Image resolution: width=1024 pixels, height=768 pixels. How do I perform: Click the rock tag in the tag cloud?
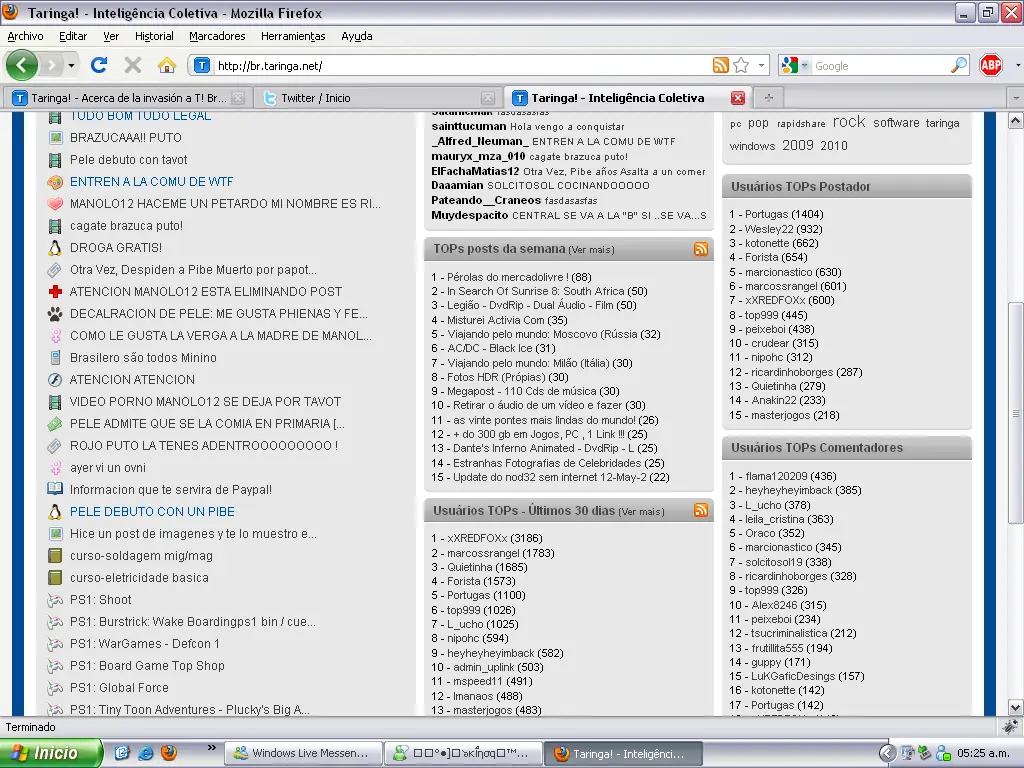(849, 121)
